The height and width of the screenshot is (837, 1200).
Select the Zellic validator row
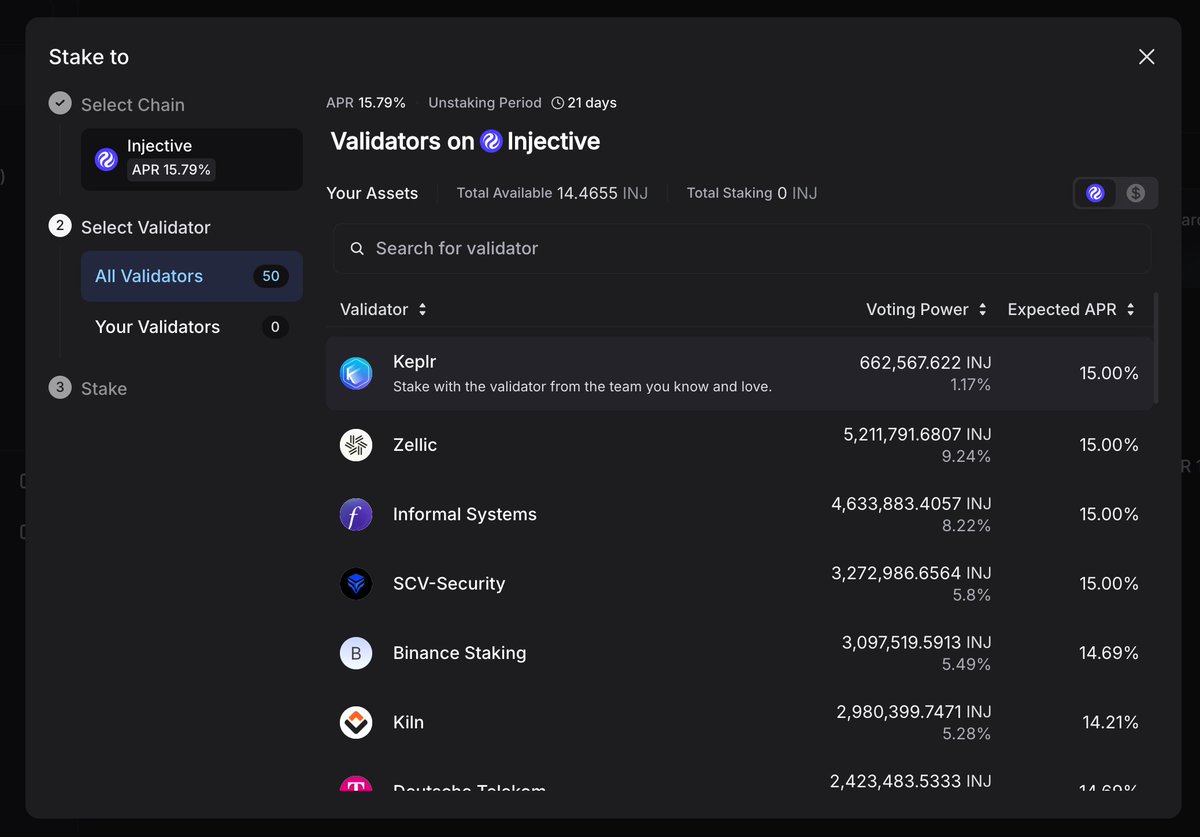(x=739, y=445)
